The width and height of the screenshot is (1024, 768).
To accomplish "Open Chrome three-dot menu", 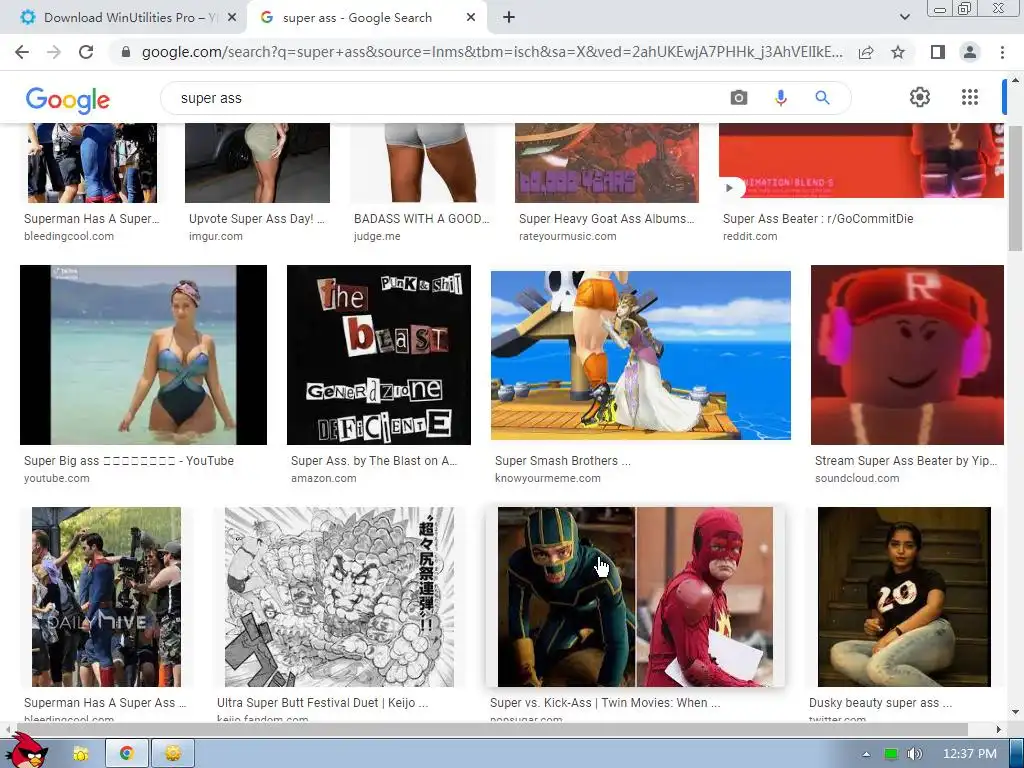I will [1002, 52].
